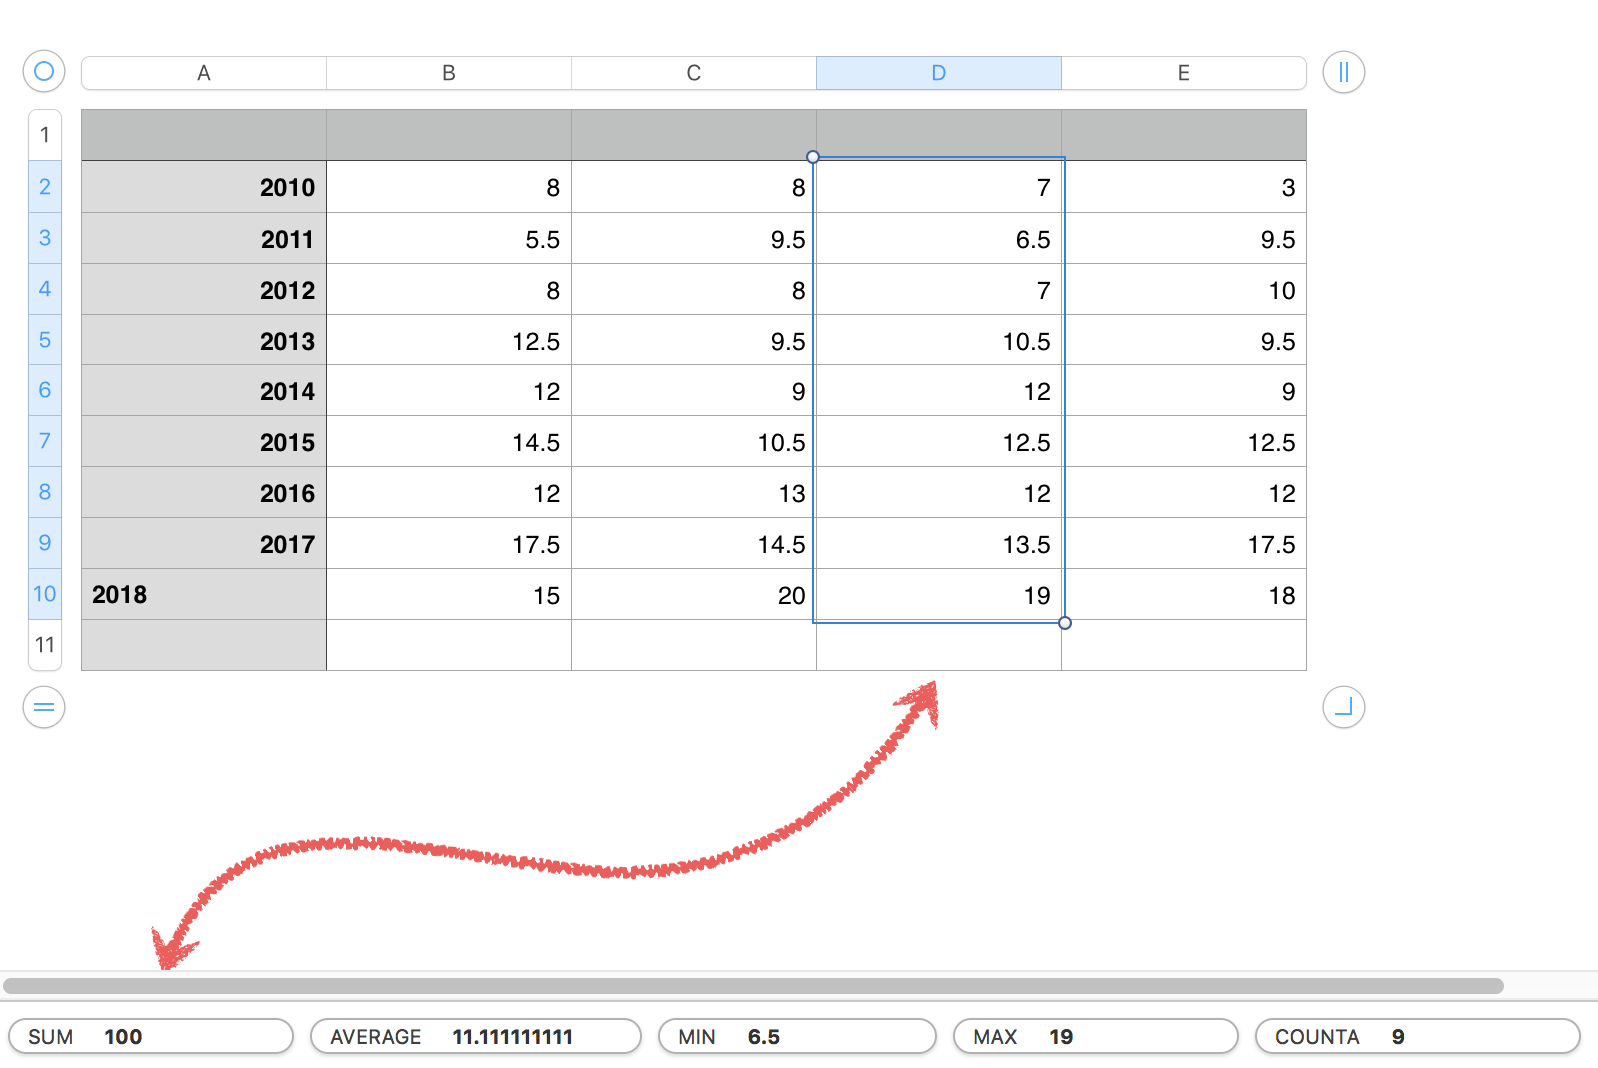Click the AVERAGE 11.111111111 summary pill
Image resolution: width=1598 pixels, height=1068 pixels.
pyautogui.click(x=476, y=1037)
